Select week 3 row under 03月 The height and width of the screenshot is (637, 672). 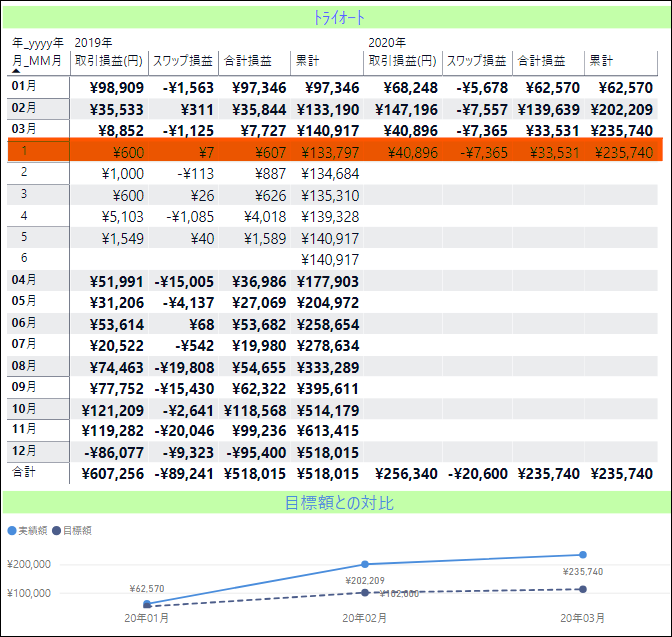24,194
